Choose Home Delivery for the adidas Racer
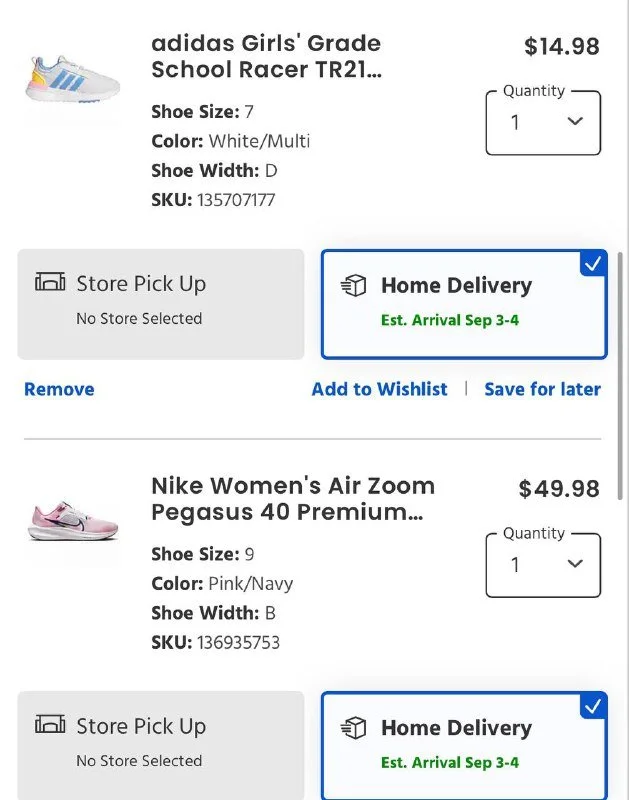629x800 pixels. click(463, 304)
